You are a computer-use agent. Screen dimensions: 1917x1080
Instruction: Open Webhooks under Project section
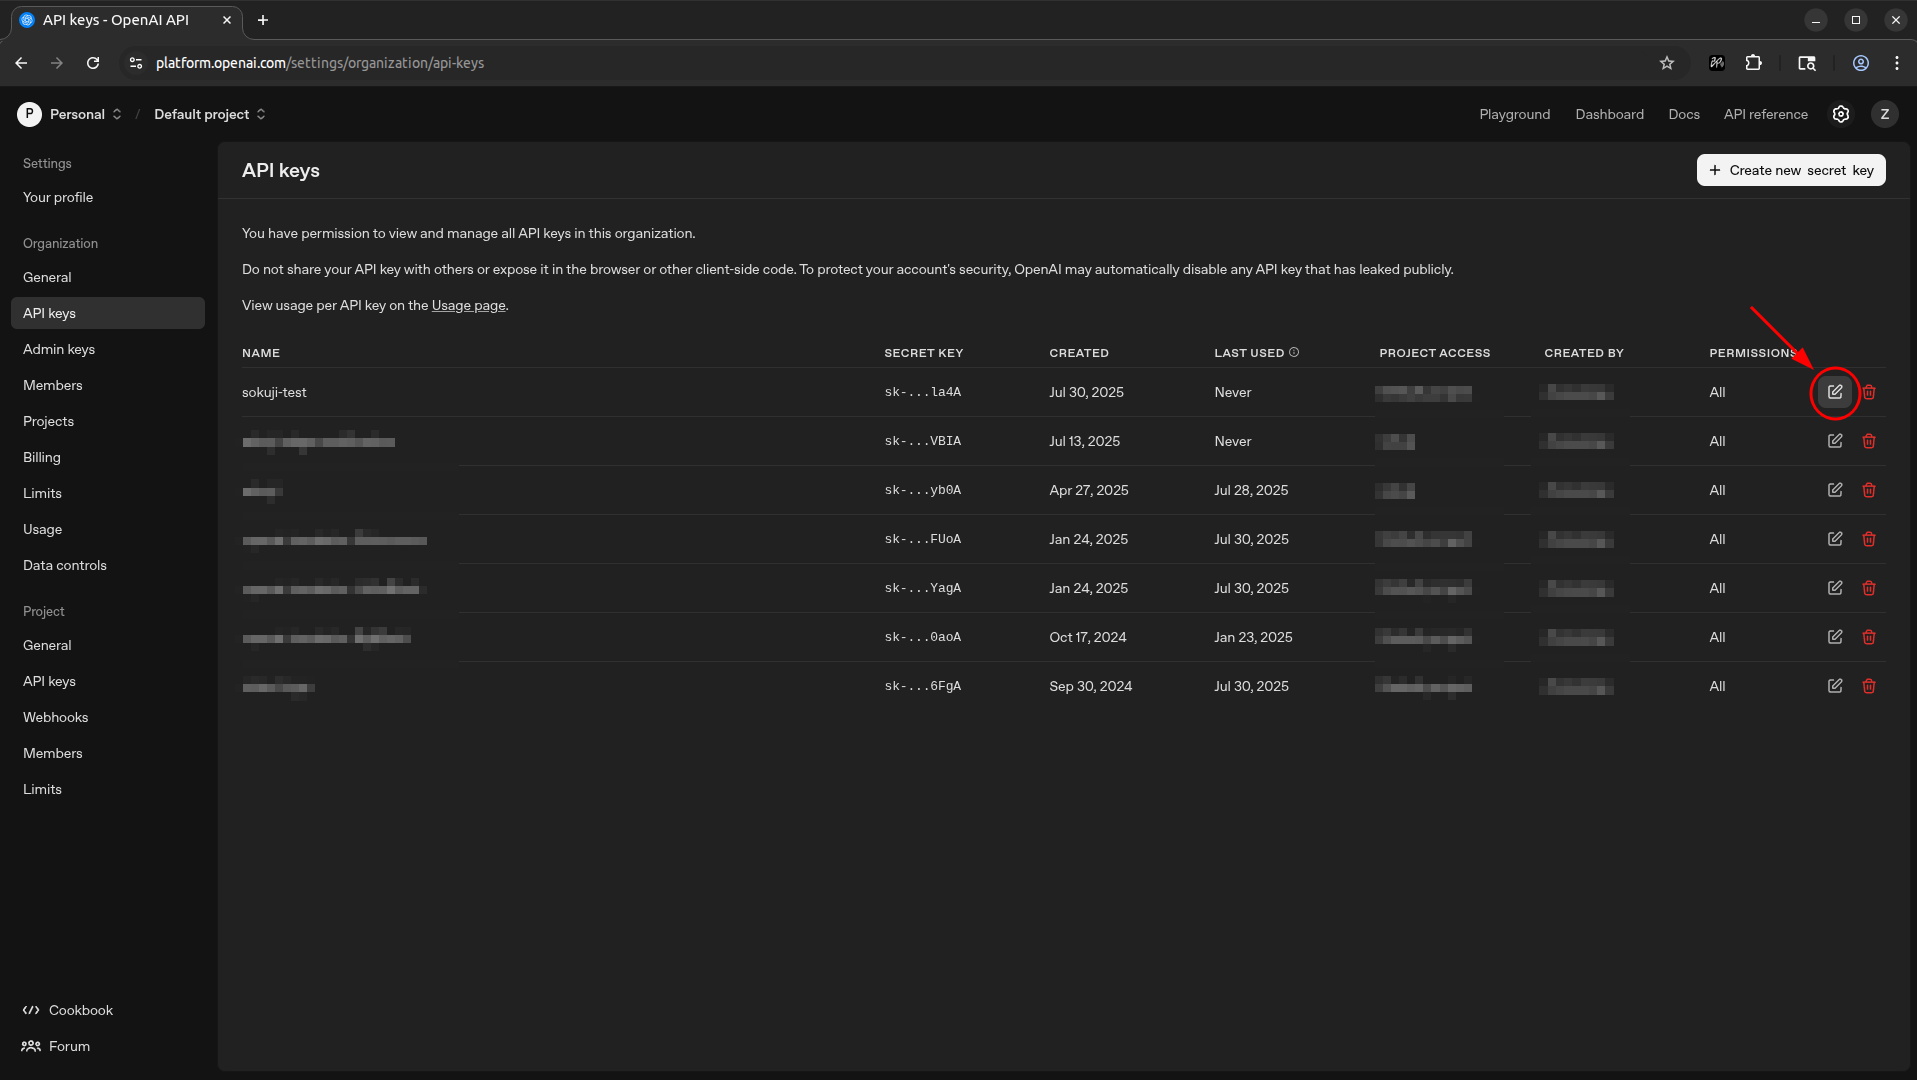[x=56, y=717]
